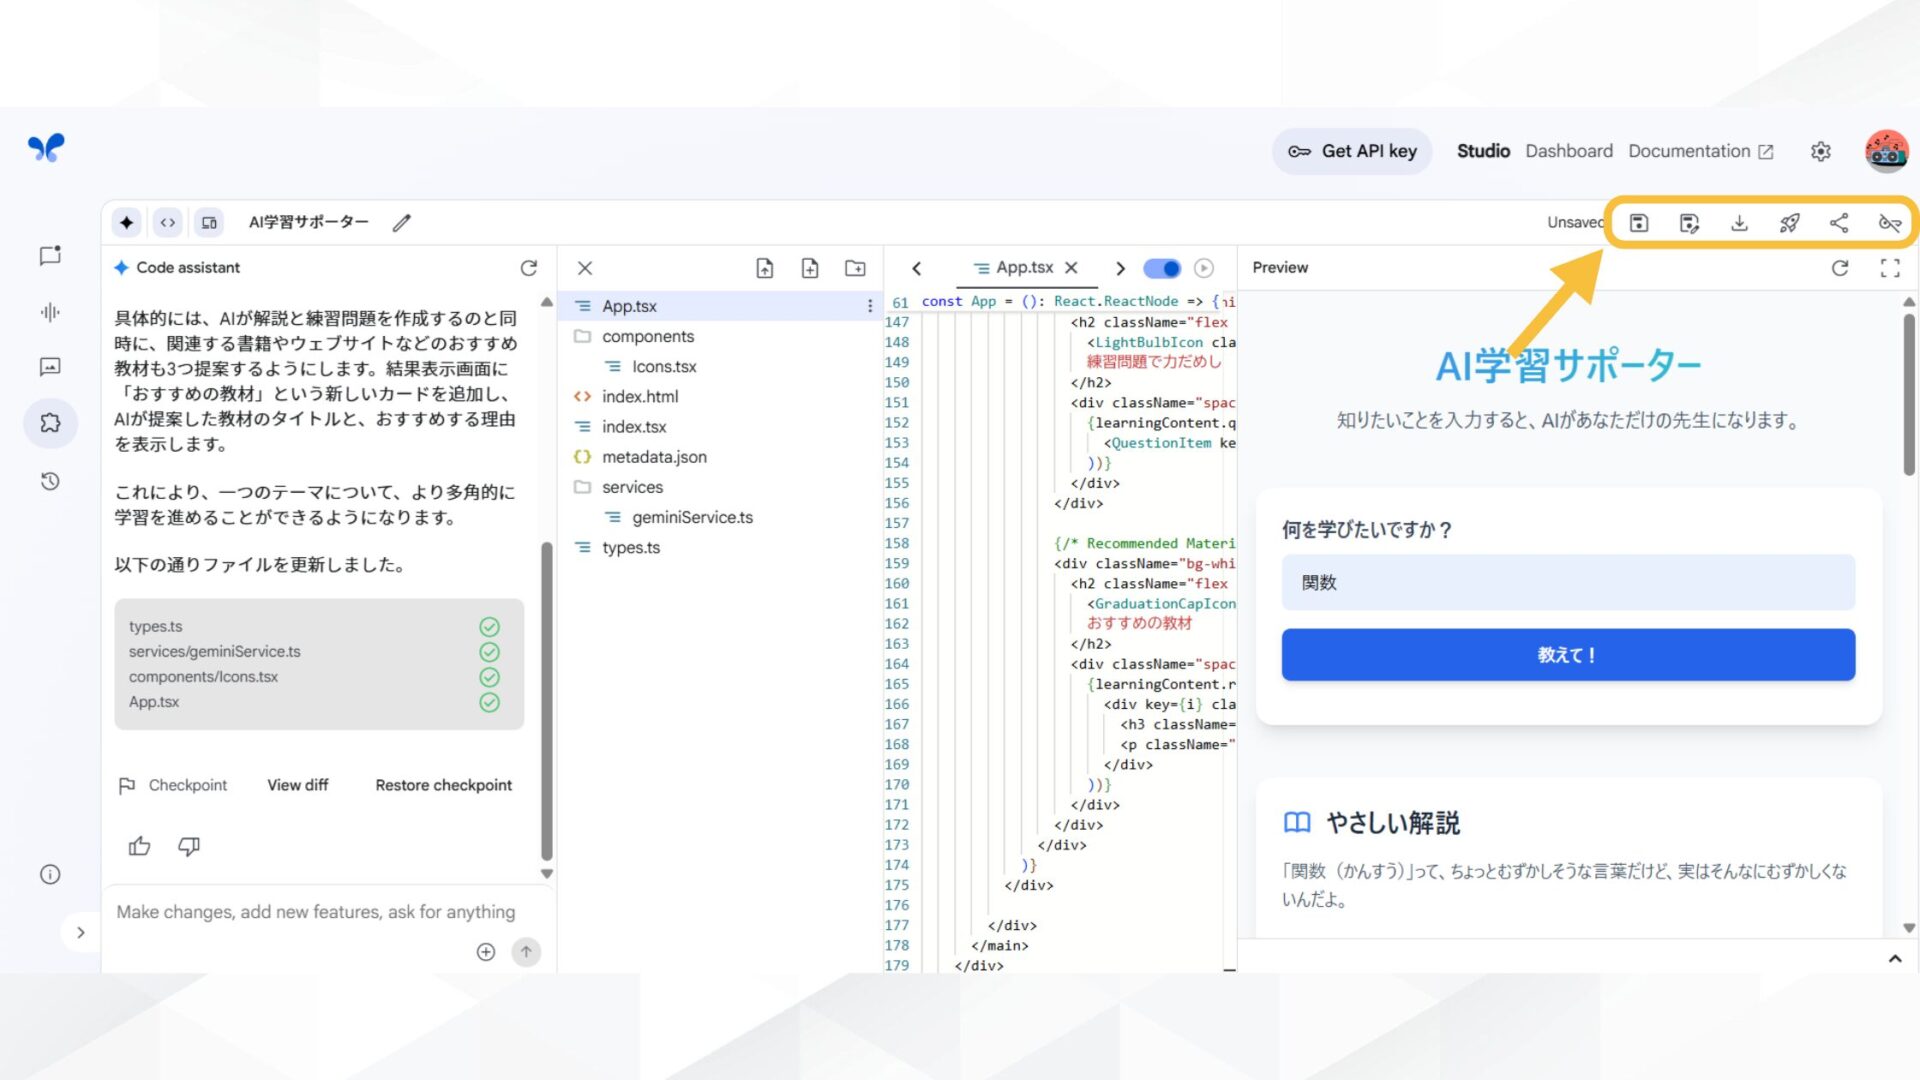Refresh the Preview panel

[1840, 268]
